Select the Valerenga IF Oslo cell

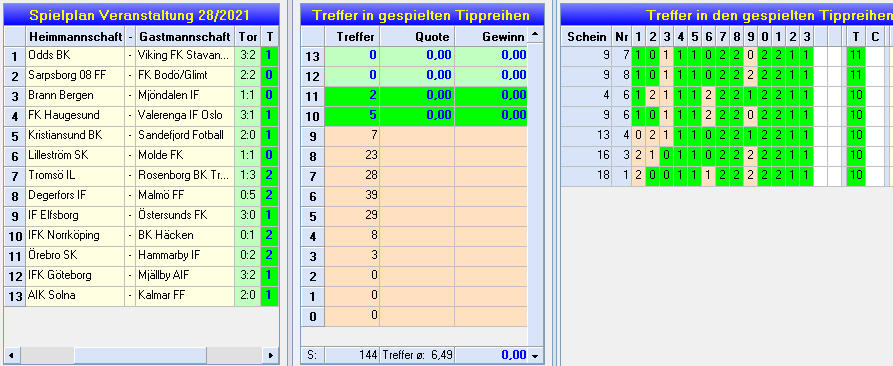tap(185, 115)
